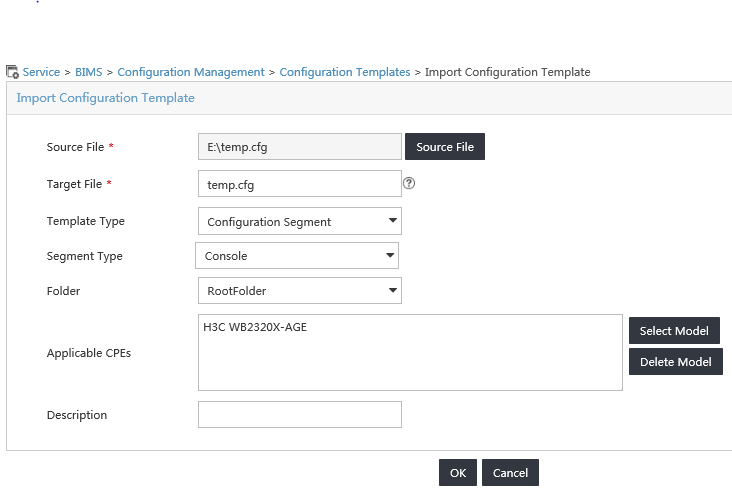This screenshot has height=495, width=732.
Task: Cancel the import configuration template
Action: [x=510, y=473]
